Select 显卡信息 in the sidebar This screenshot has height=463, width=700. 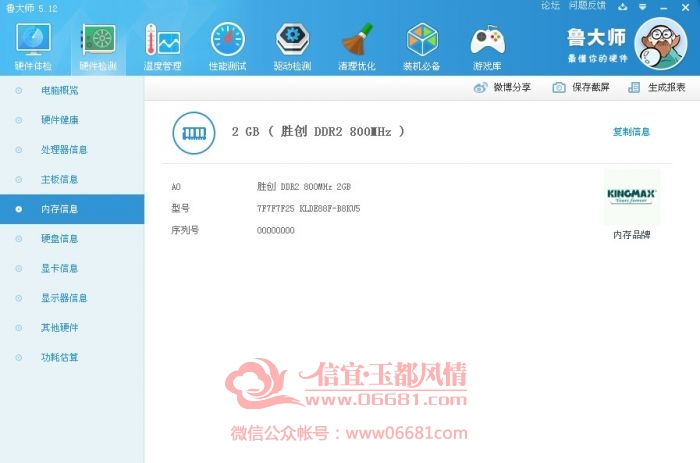click(72, 268)
